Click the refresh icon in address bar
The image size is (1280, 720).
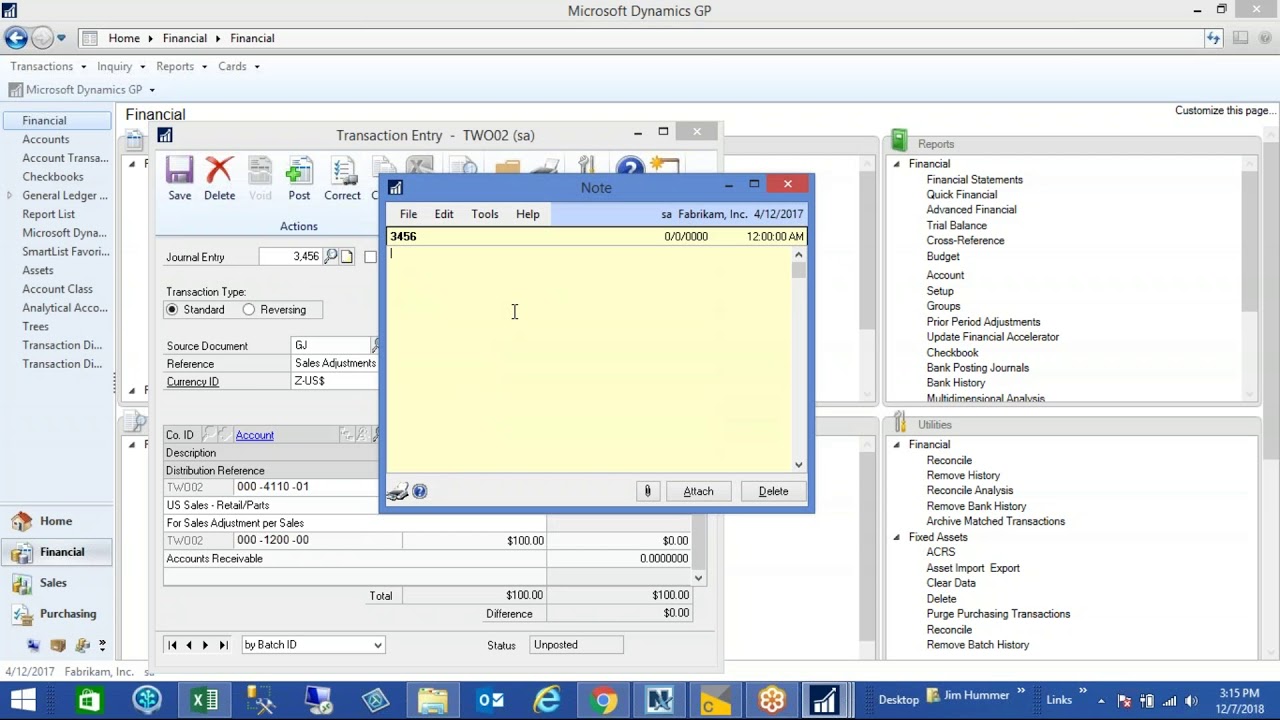[x=1213, y=38]
